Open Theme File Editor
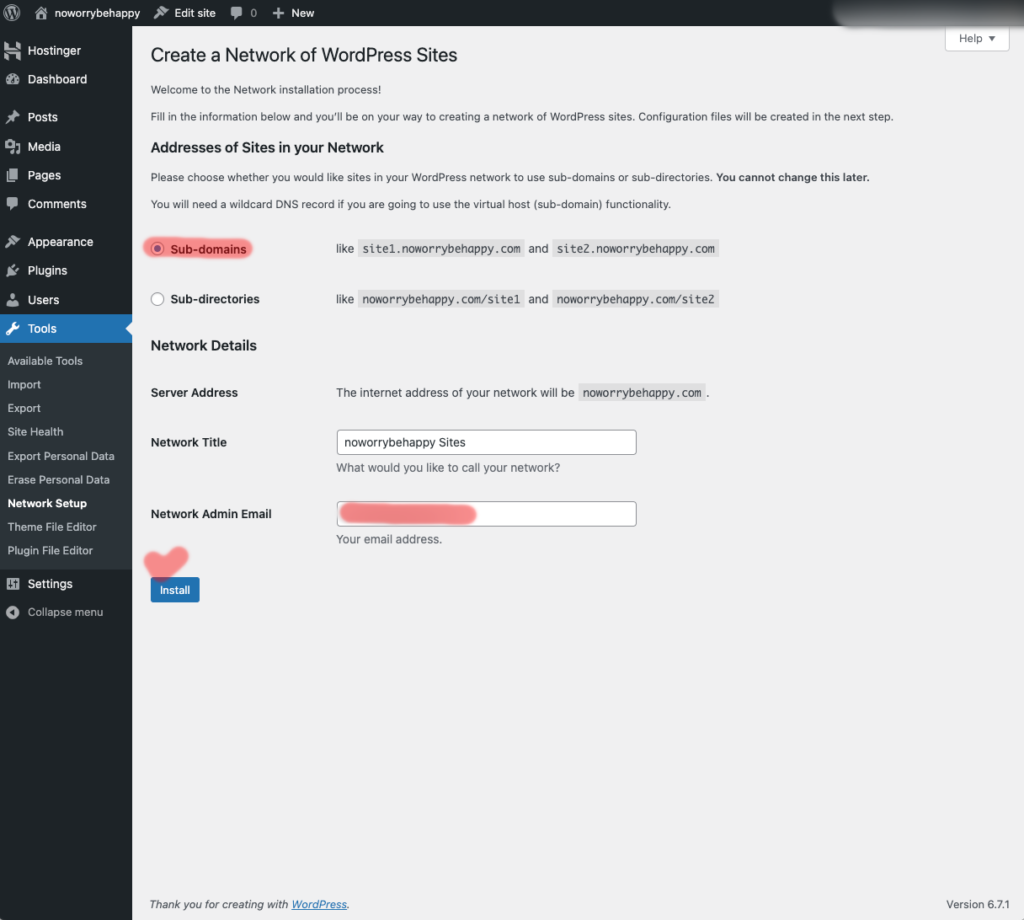1024x920 pixels. tap(52, 527)
